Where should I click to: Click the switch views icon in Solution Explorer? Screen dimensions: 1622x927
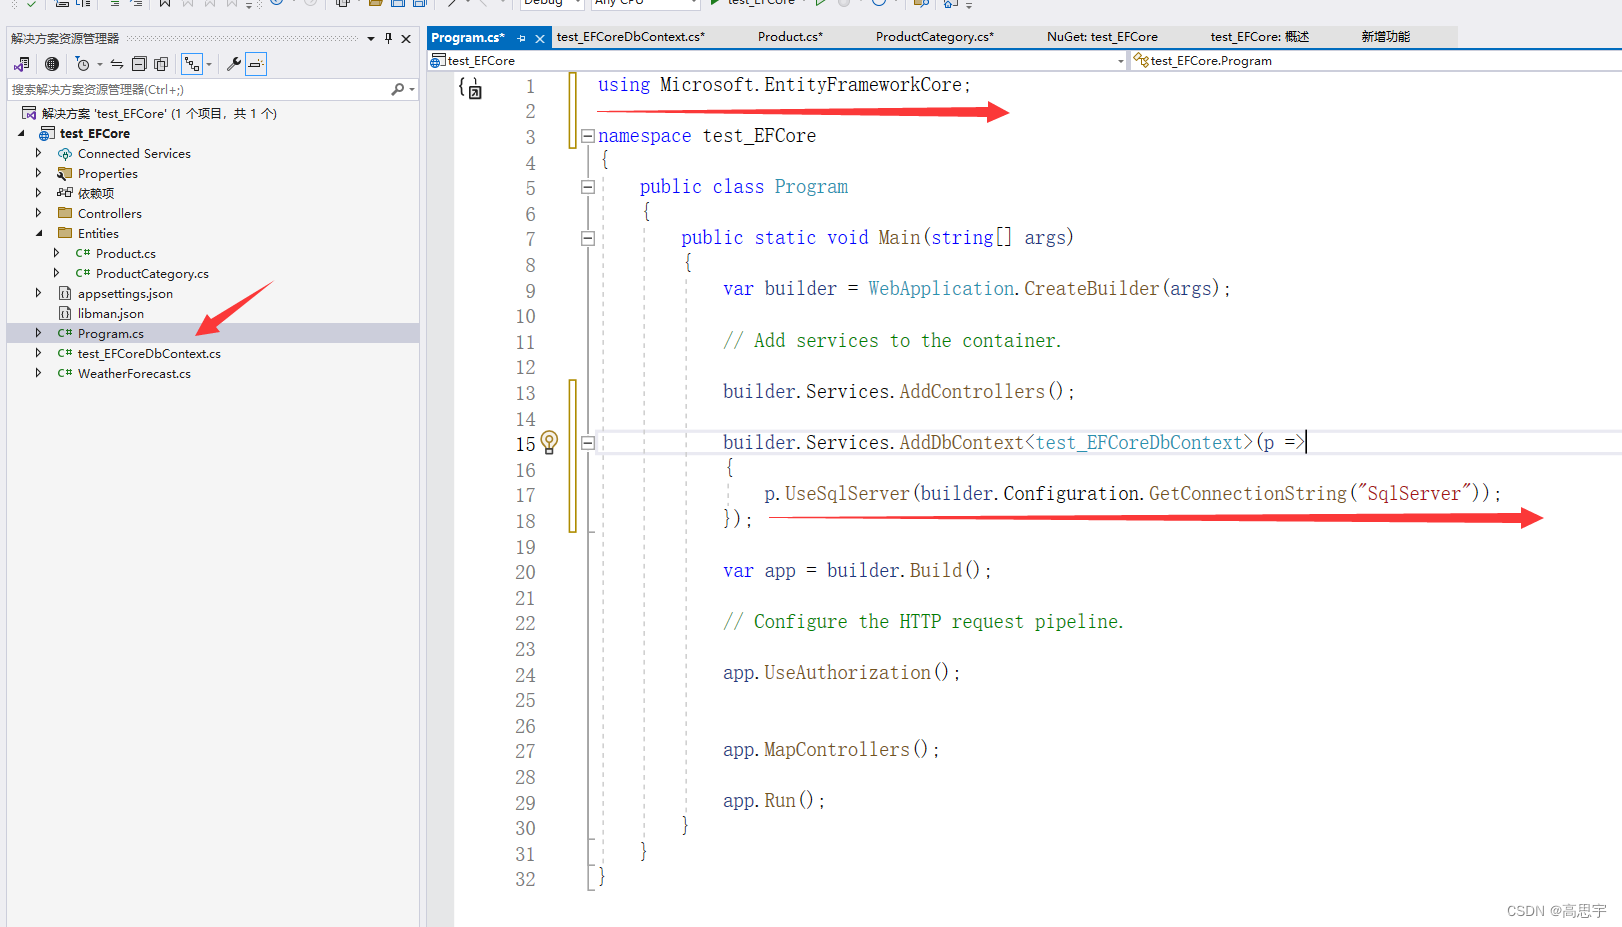coord(22,64)
